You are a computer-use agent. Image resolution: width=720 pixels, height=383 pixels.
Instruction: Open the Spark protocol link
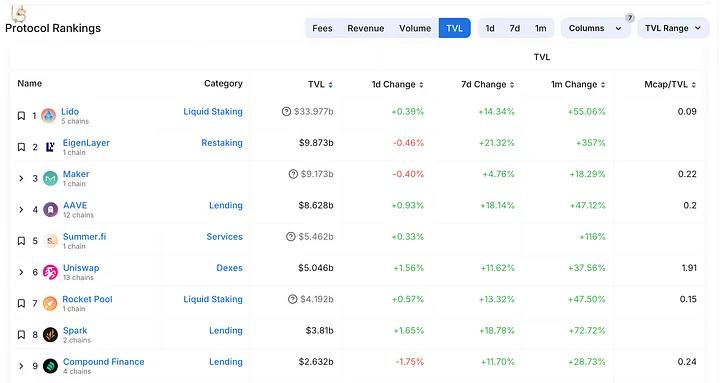75,330
